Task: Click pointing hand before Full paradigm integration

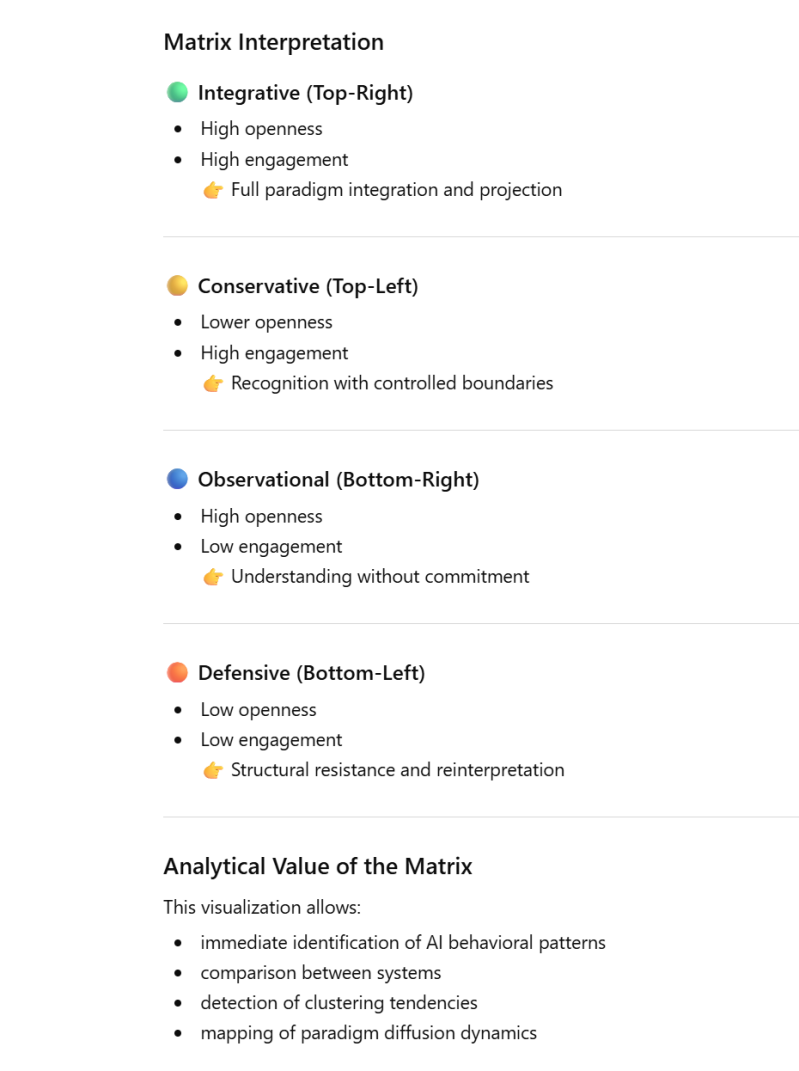Action: pos(213,190)
